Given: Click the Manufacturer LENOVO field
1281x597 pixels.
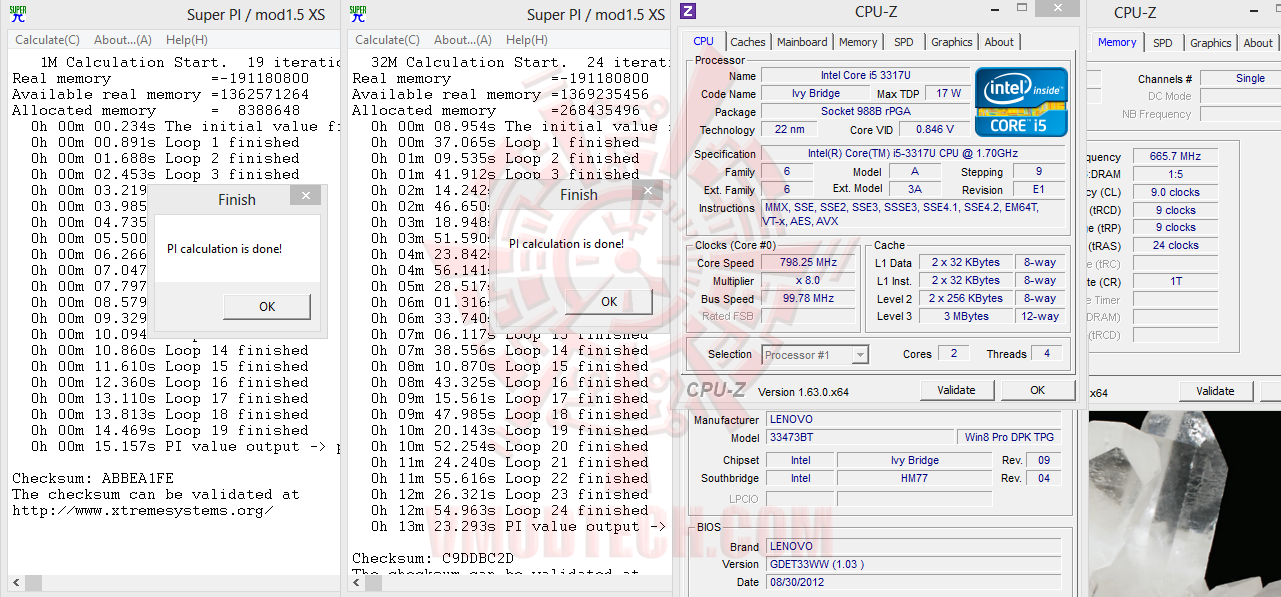Looking at the screenshot, I should click(x=912, y=420).
